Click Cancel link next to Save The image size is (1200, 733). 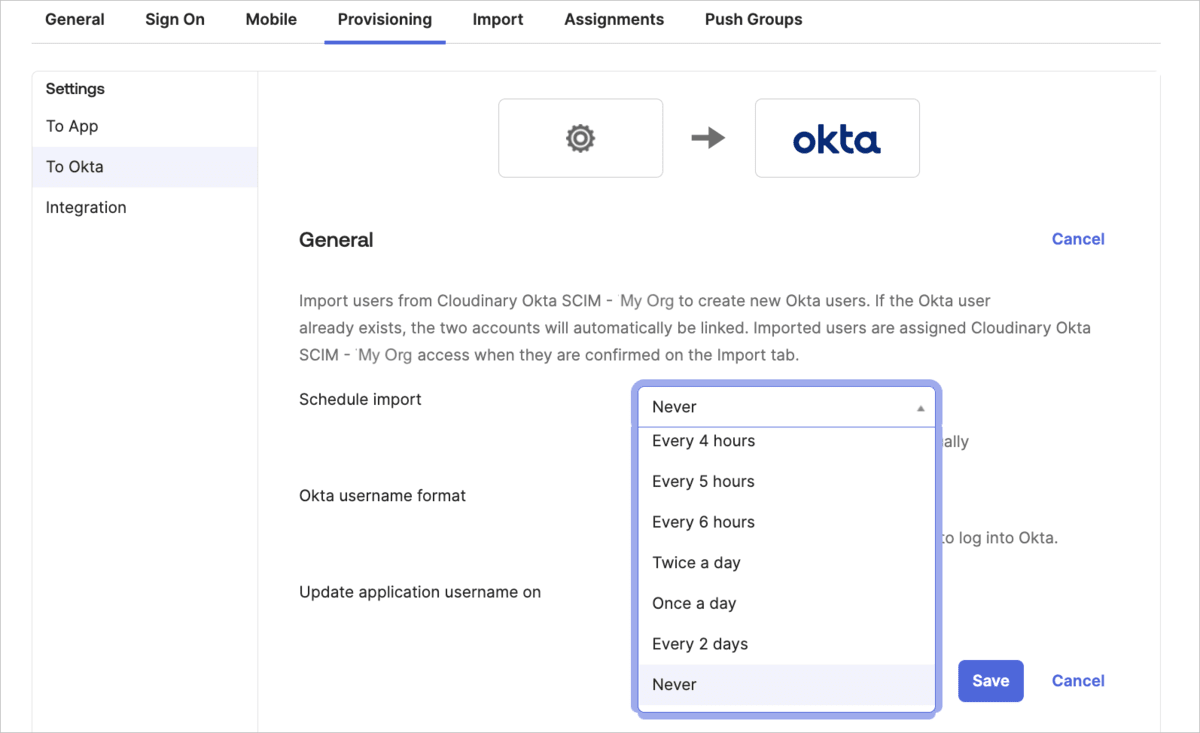click(1078, 681)
